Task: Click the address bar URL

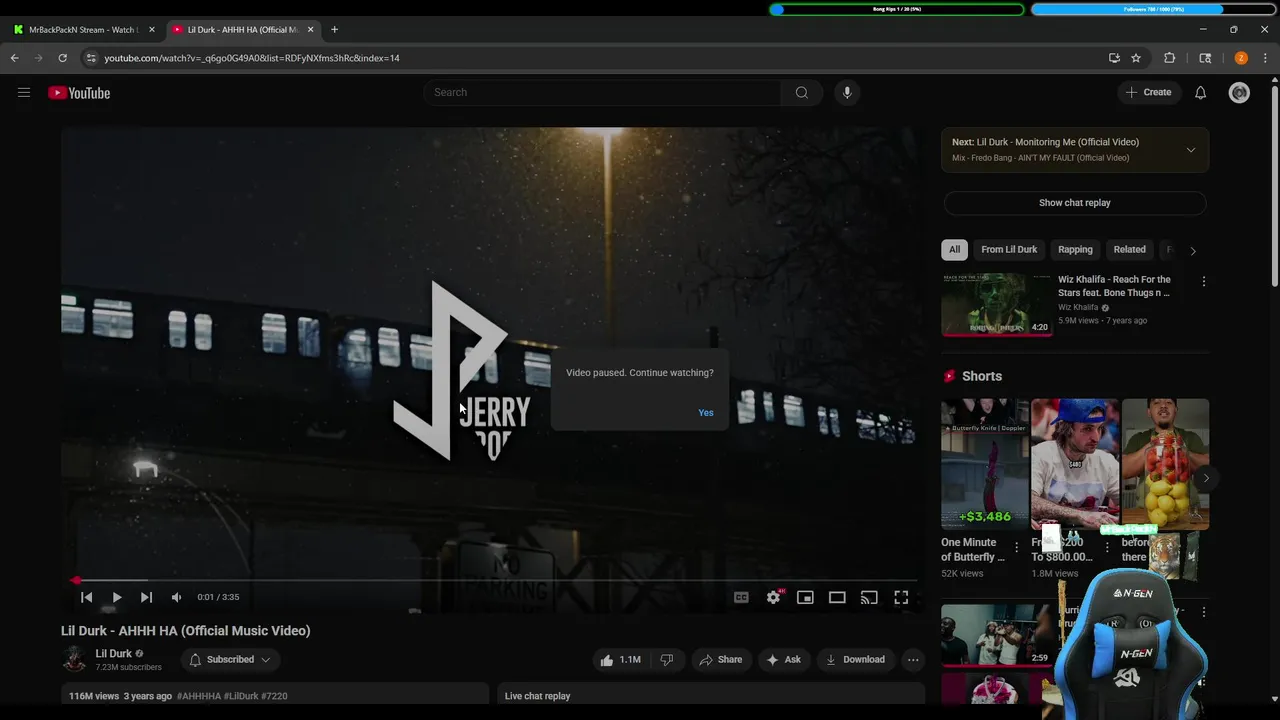Action: click(x=252, y=58)
